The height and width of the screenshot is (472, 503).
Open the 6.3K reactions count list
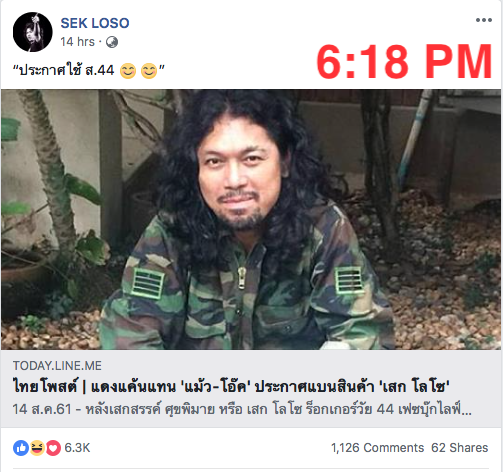(77, 448)
